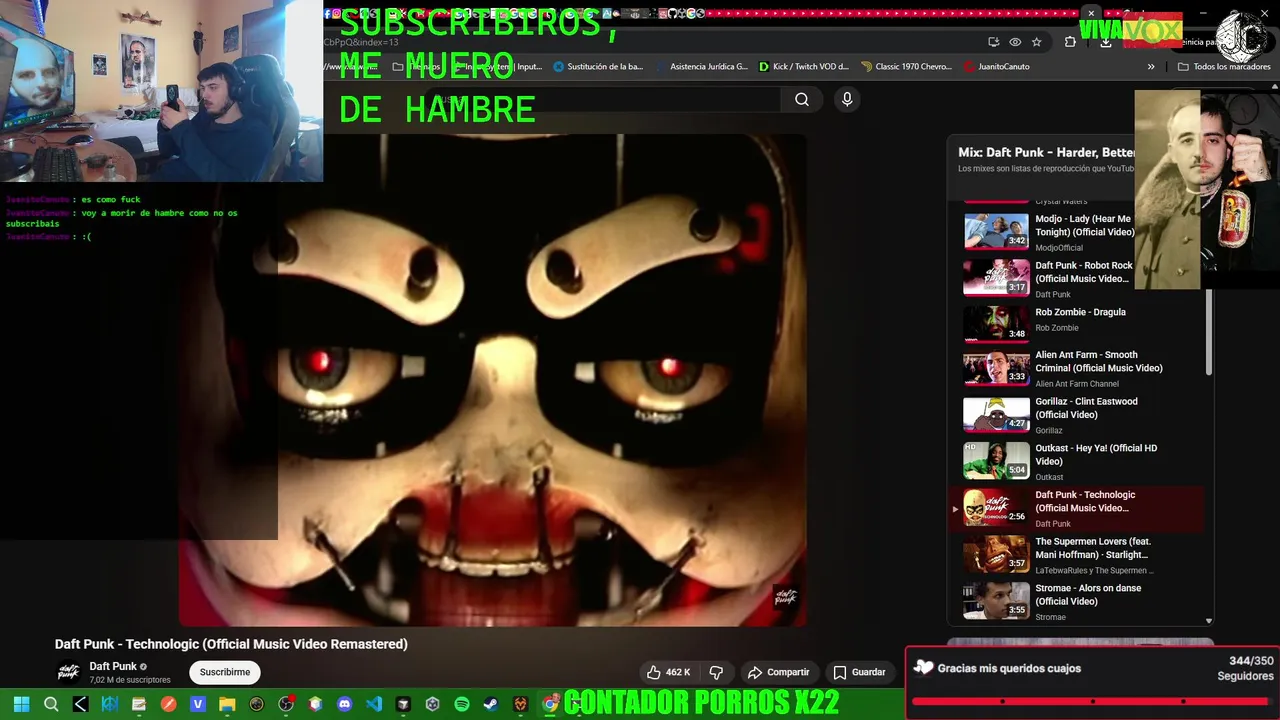1280x720 pixels.
Task: Open the red-orange compass app in taskbar
Action: coord(168,704)
